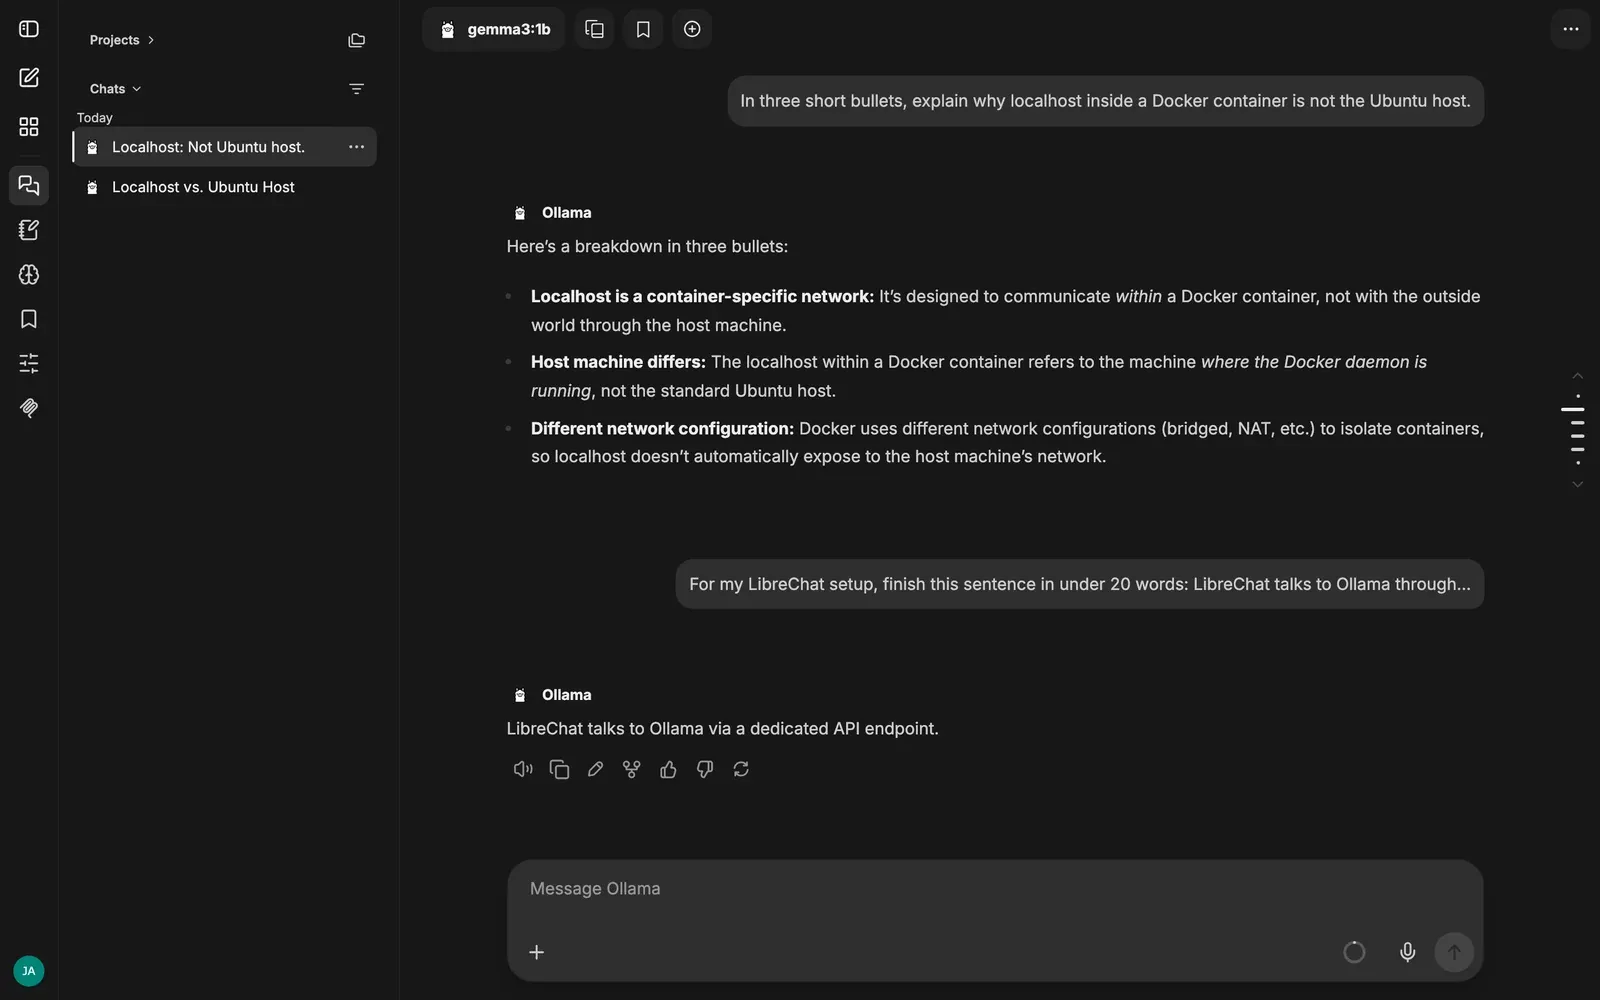Fork the conversation from last response

pyautogui.click(x=632, y=769)
